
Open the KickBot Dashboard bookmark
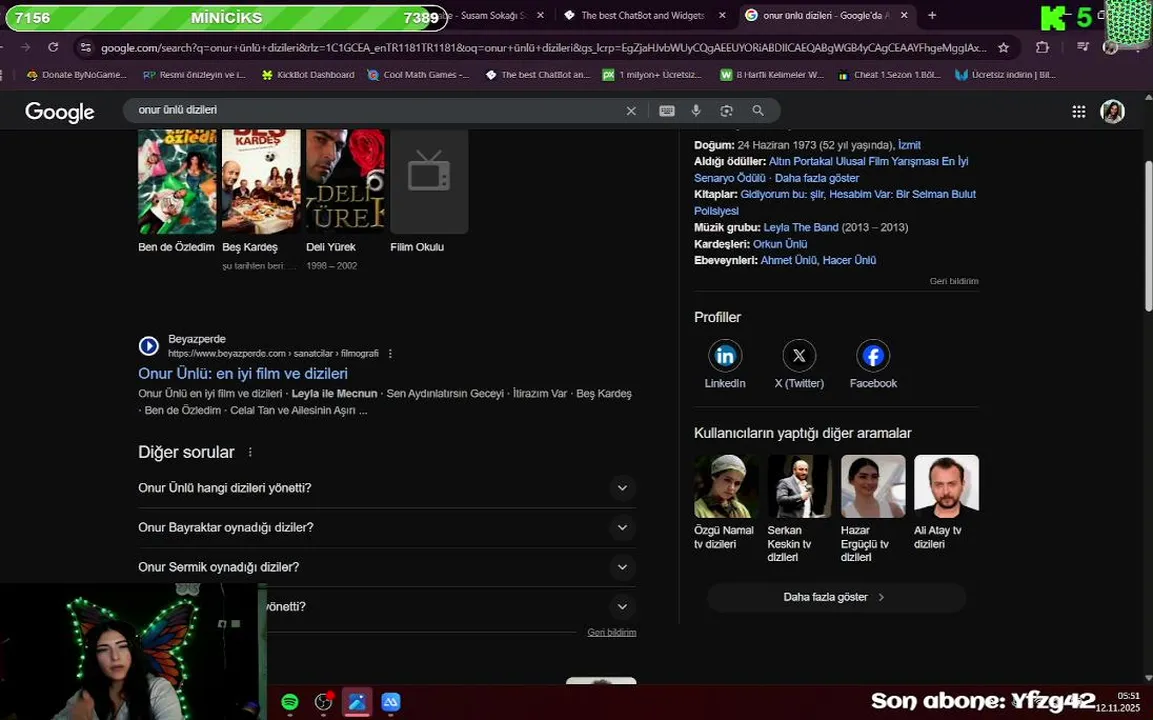click(x=308, y=74)
